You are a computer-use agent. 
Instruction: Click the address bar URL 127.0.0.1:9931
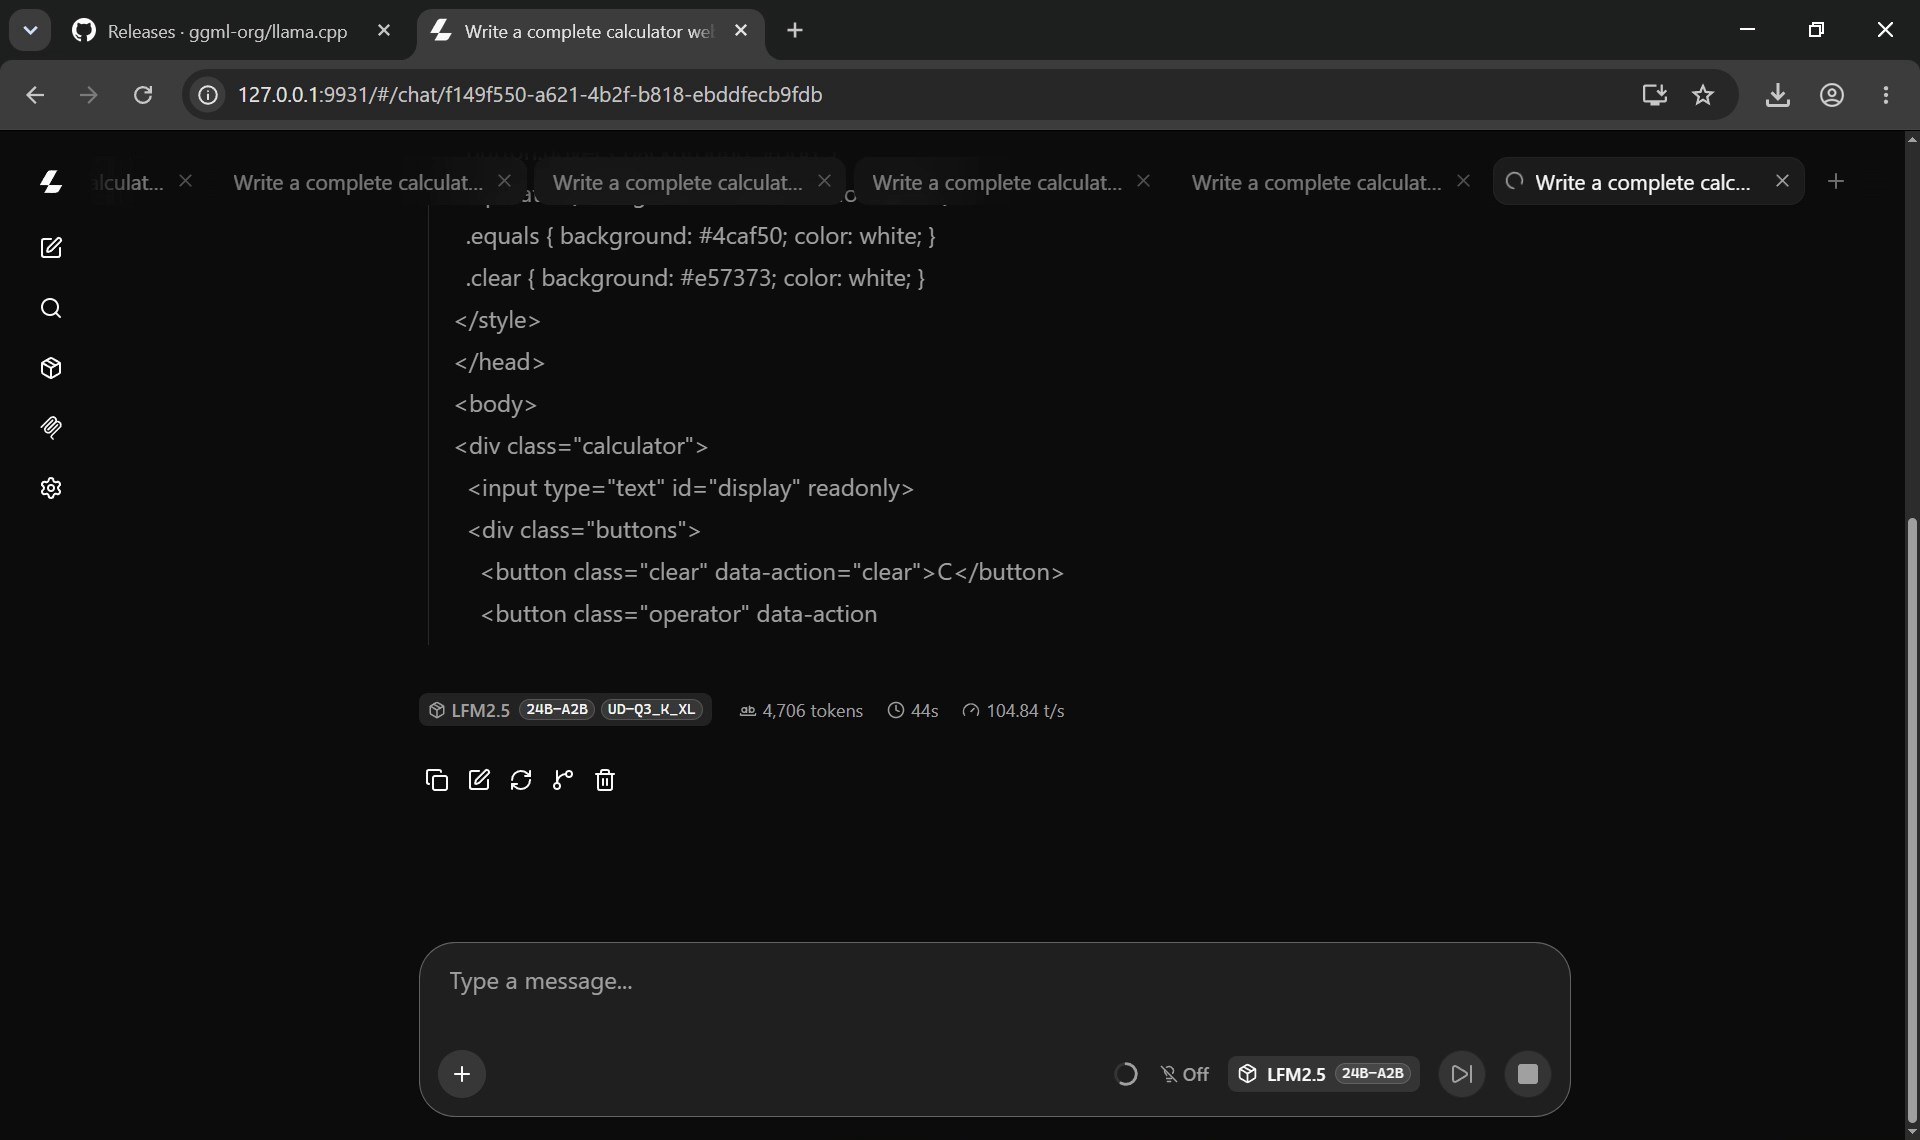[530, 95]
